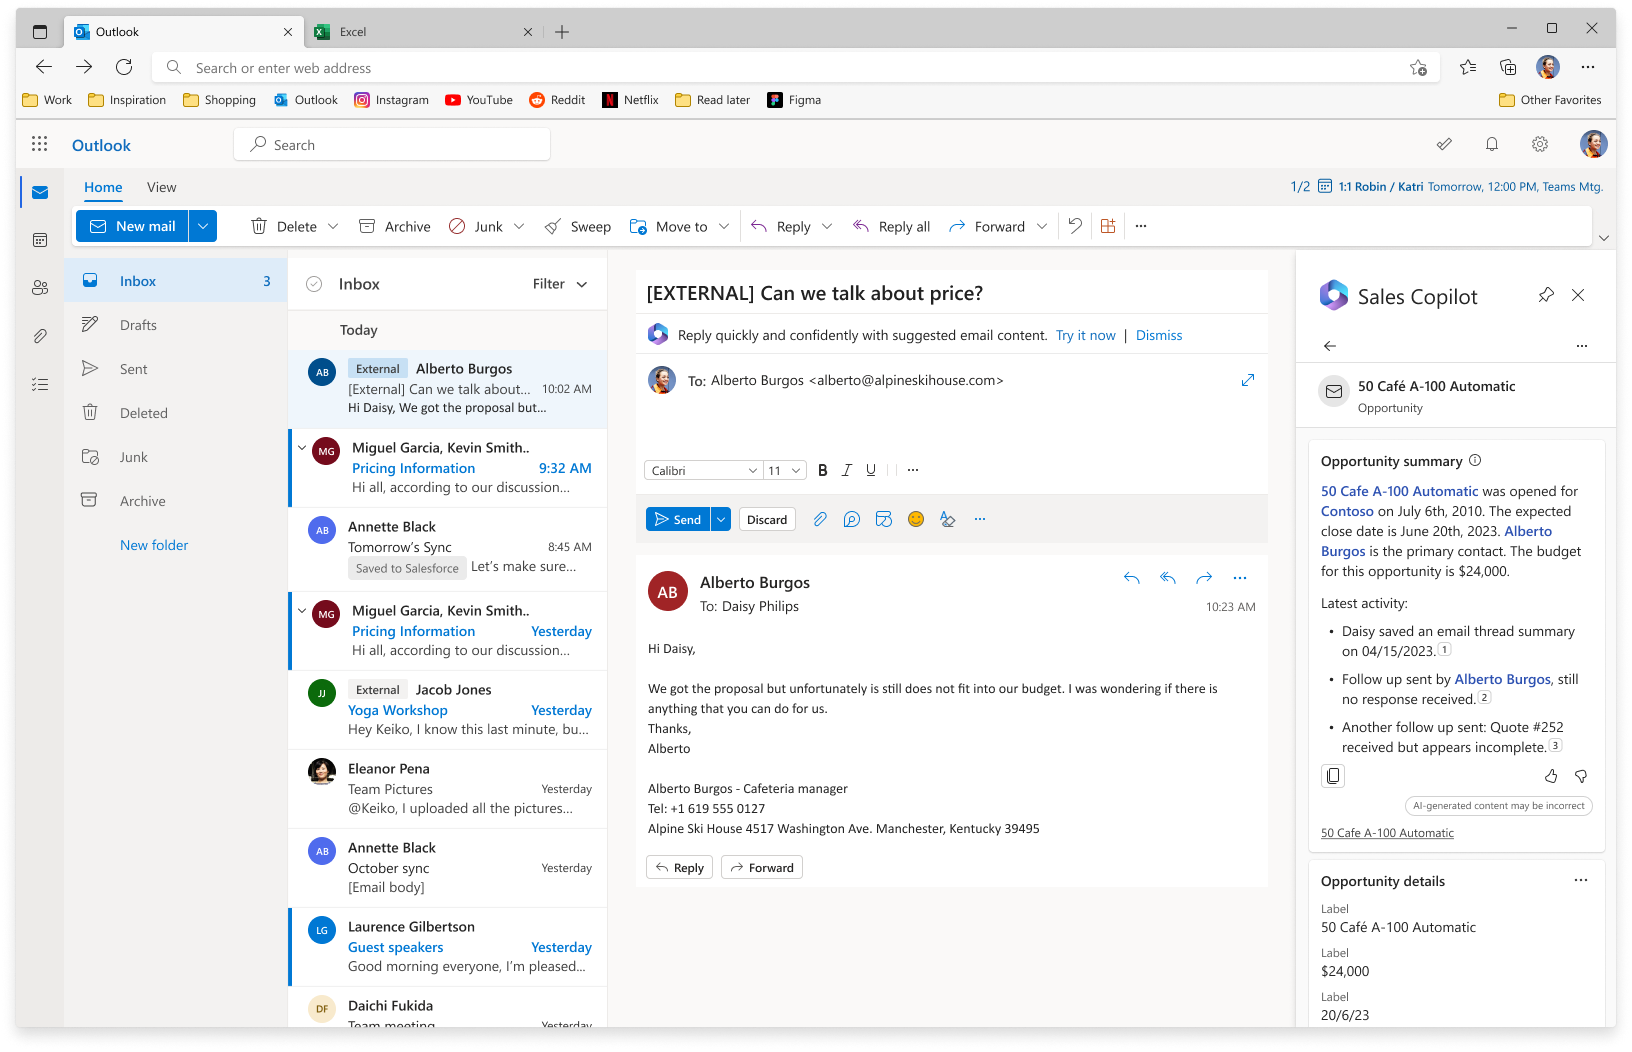This screenshot has height=1052, width=1632.
Task: Click the Try it now link
Action: point(1085,335)
